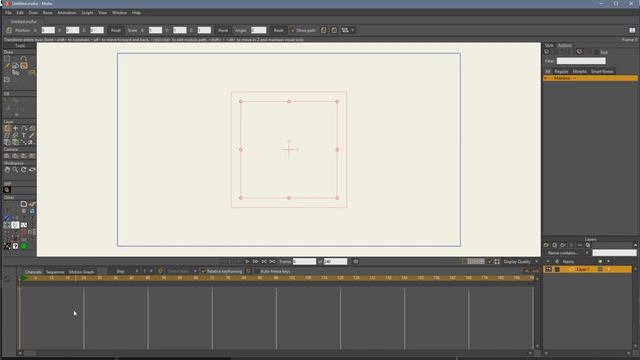640x360 pixels.
Task: Open the Display Quality dropdown
Action: click(x=519, y=262)
